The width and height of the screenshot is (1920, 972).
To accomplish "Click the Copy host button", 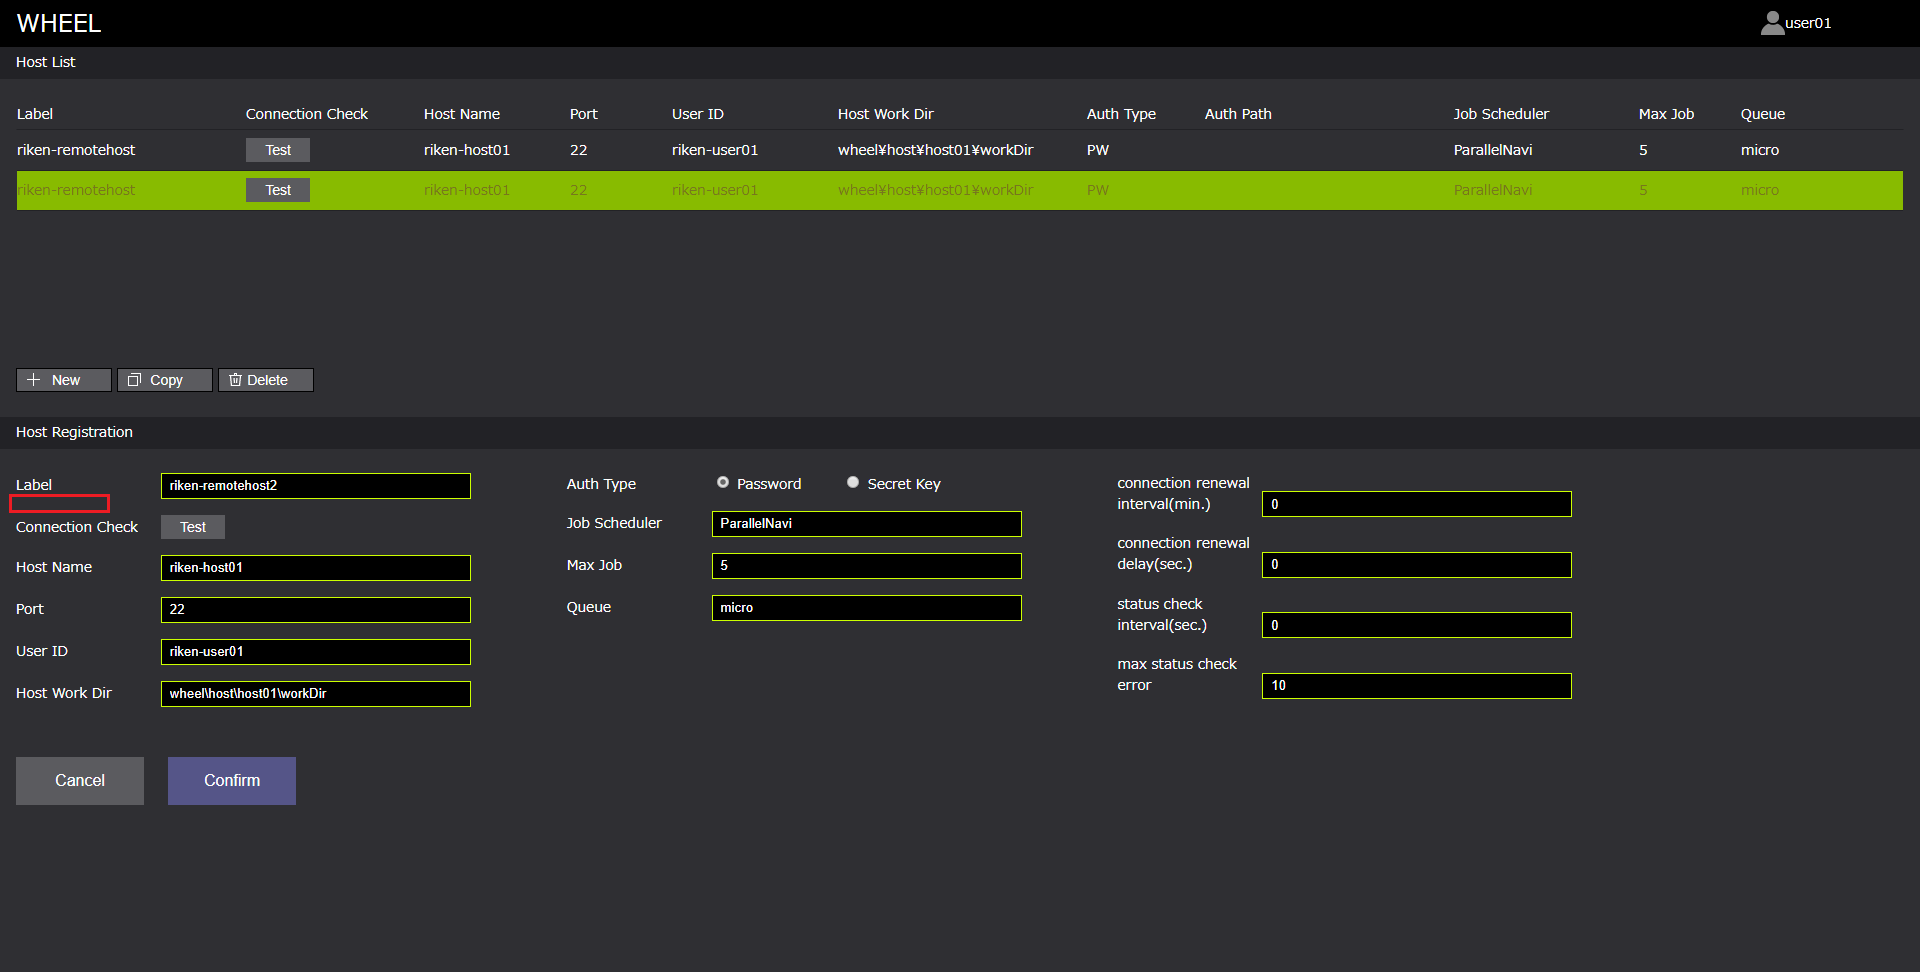I will coord(164,380).
